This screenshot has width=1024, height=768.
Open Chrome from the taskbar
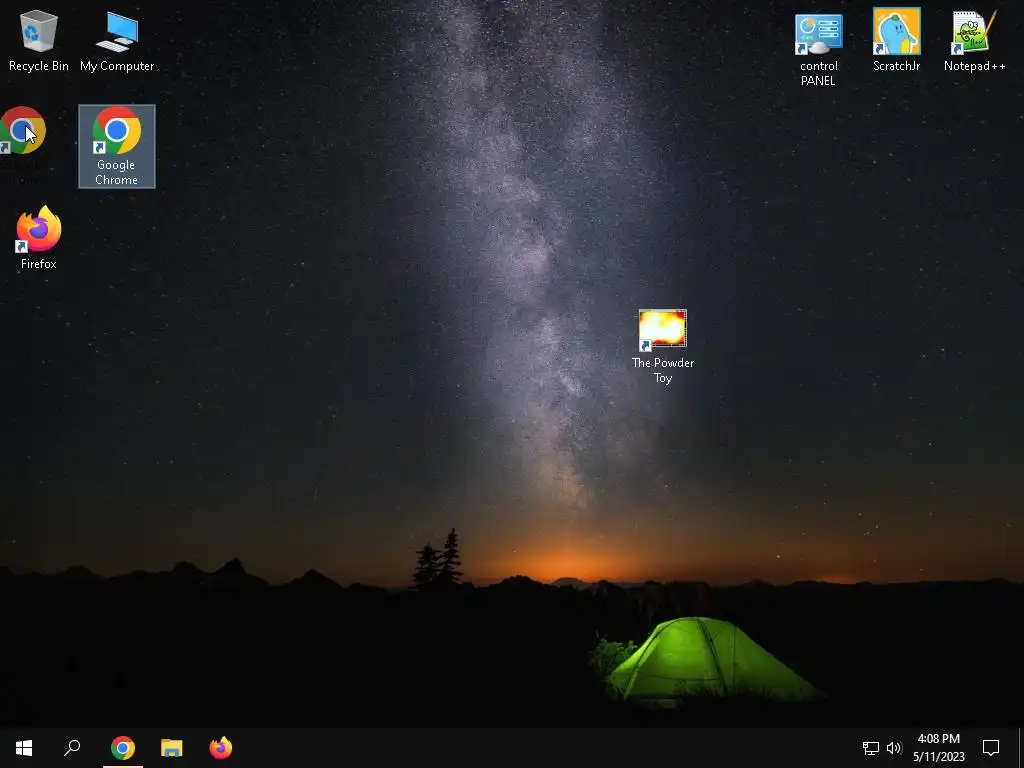[x=123, y=748]
